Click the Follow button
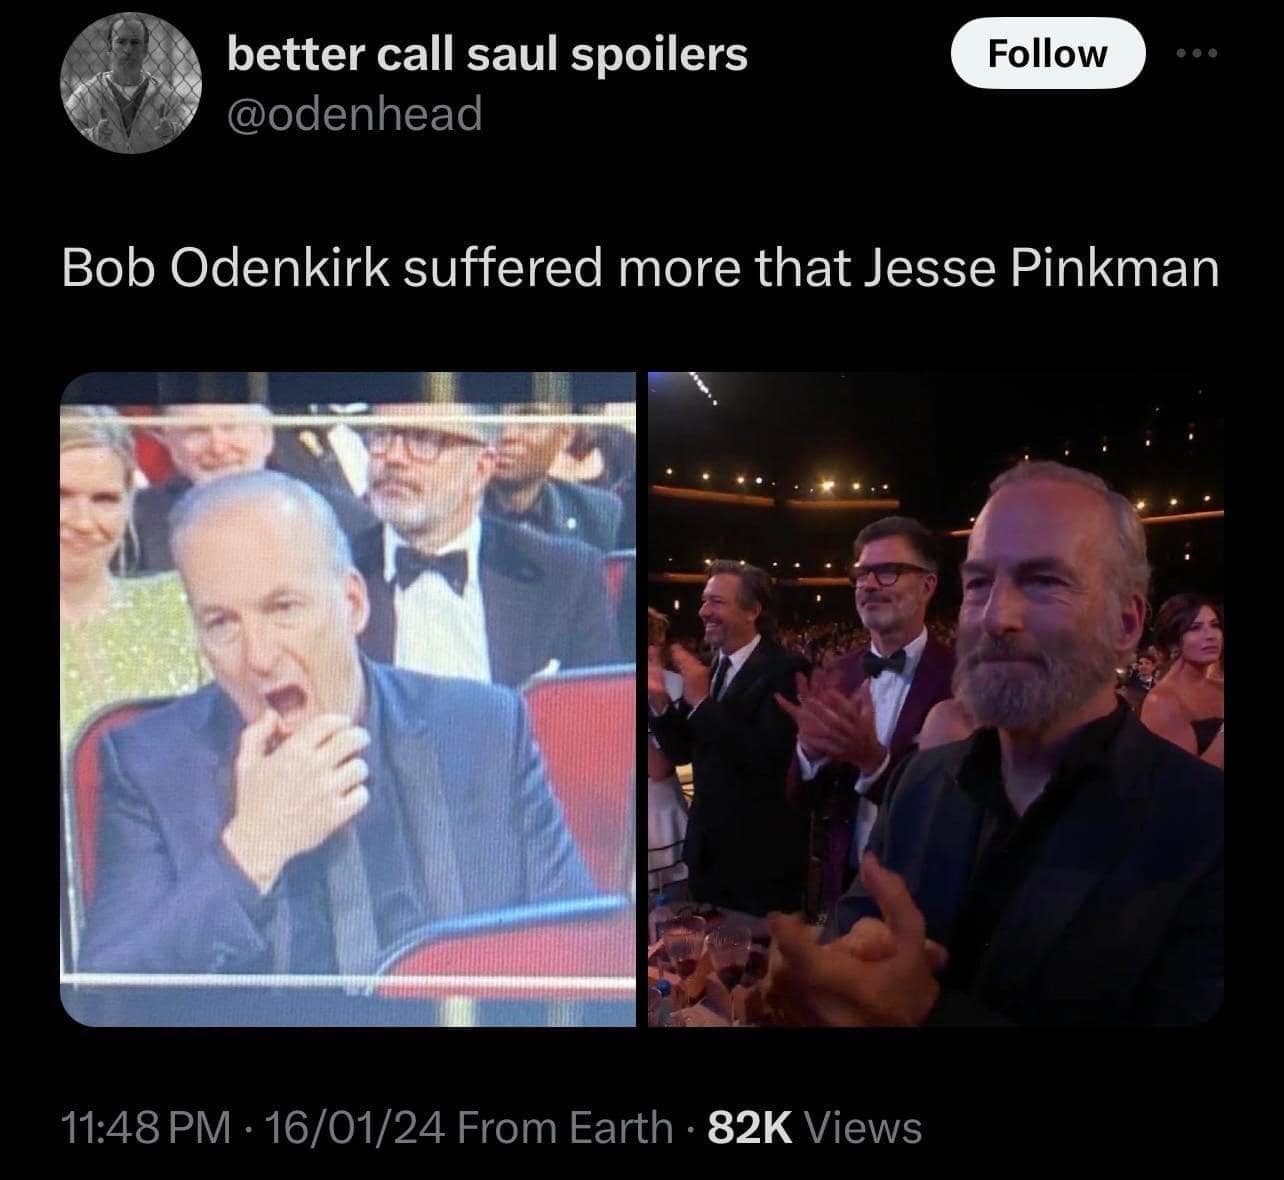1284x1180 pixels. pyautogui.click(x=1047, y=52)
